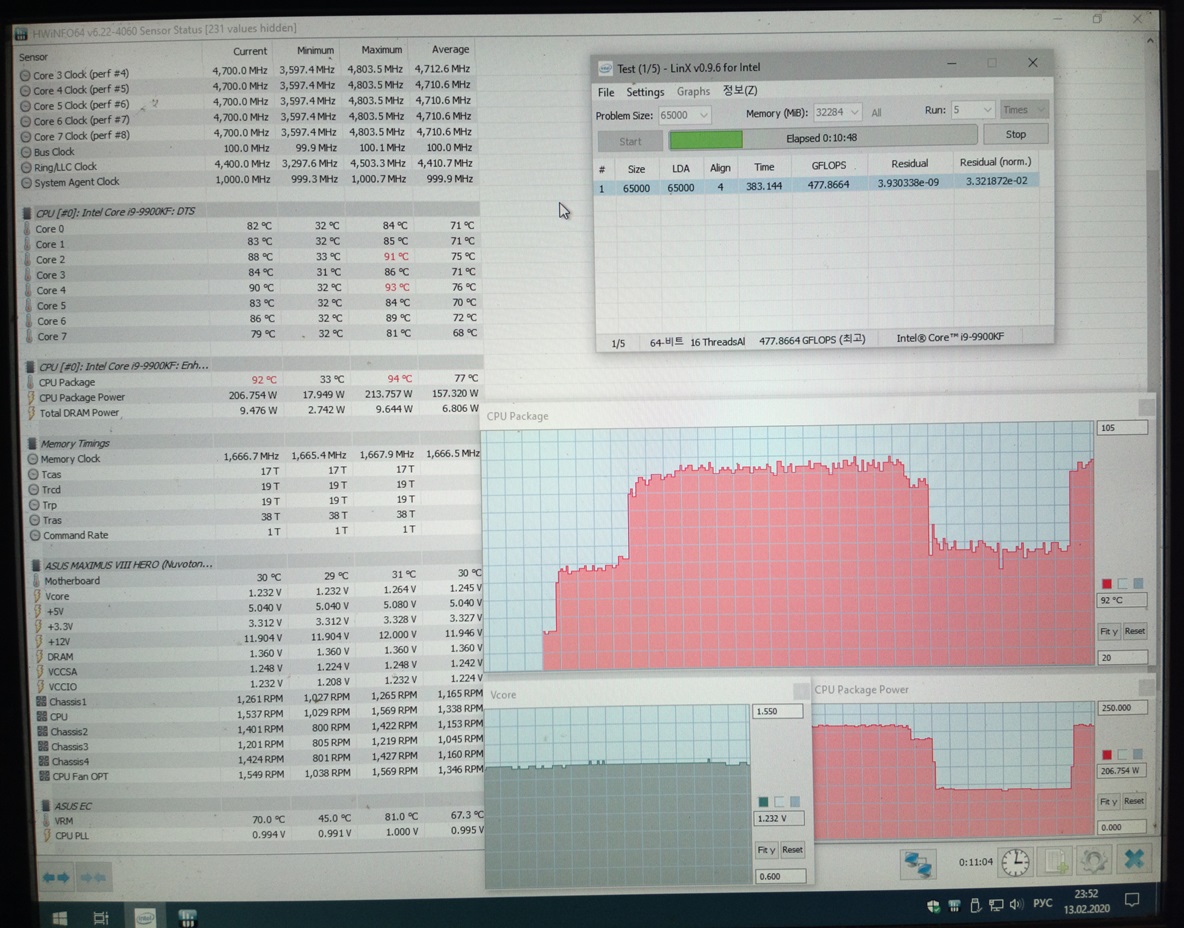Click red color swatch on CPU Package graph

pyautogui.click(x=1106, y=584)
